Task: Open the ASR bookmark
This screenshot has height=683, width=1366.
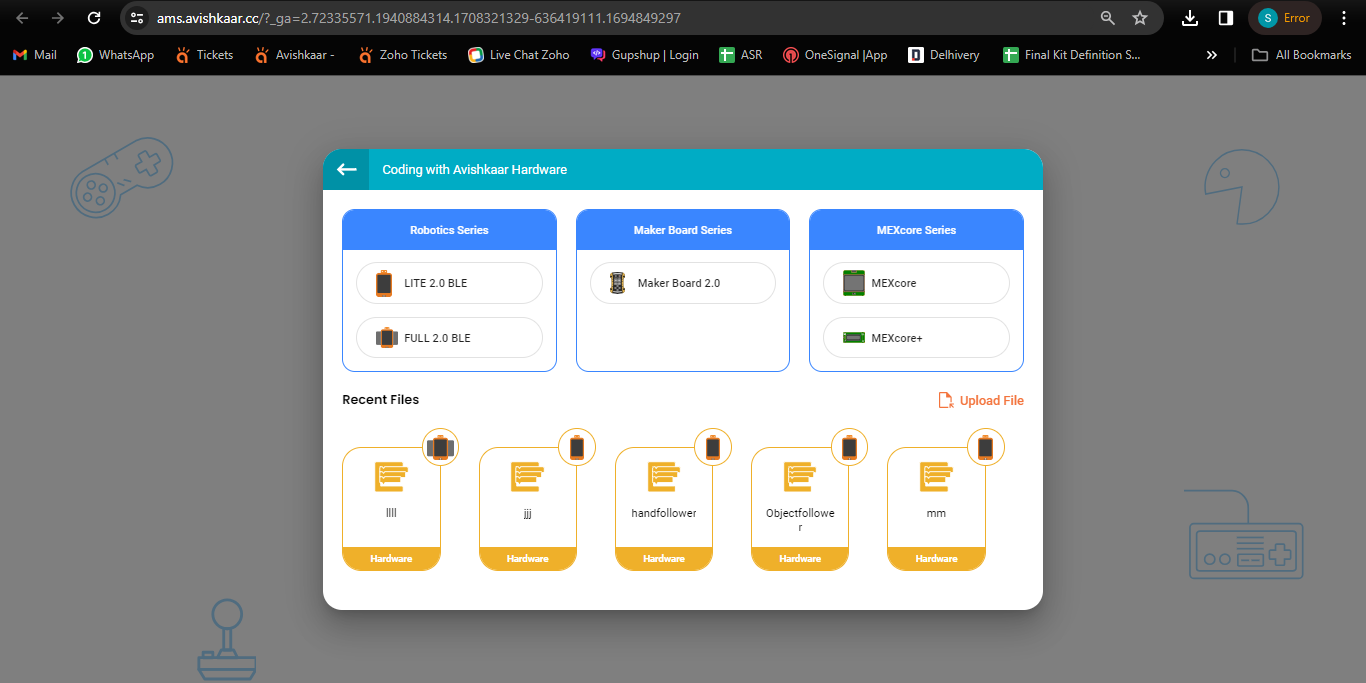Action: click(741, 55)
